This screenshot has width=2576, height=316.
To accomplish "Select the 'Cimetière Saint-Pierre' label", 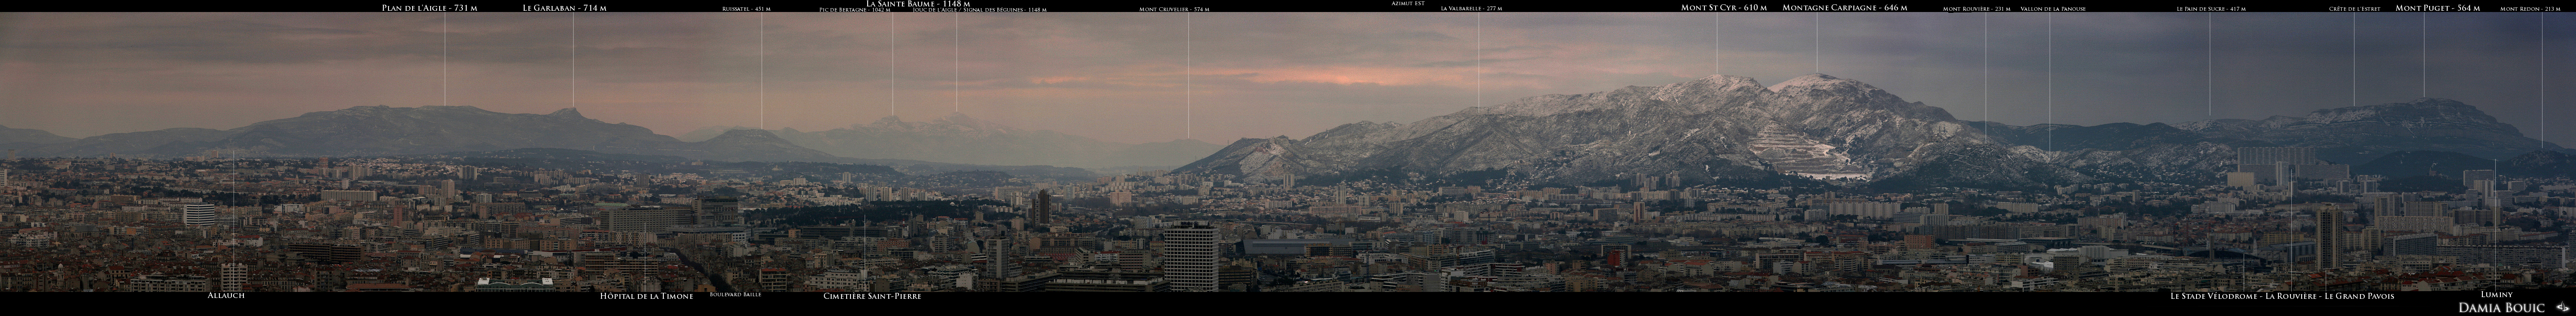I will click(872, 296).
